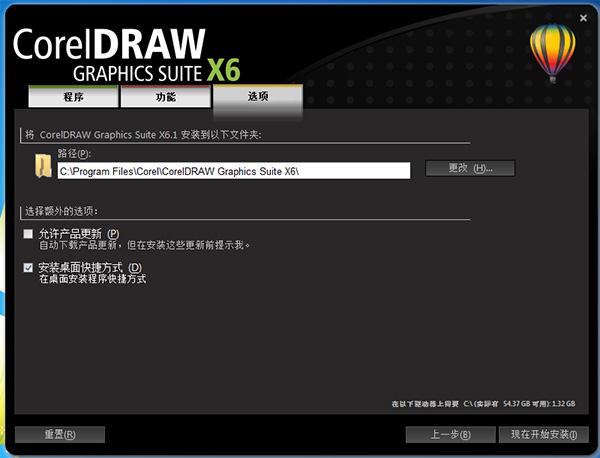Image resolution: width=600 pixels, height=458 pixels.
Task: Click the 选择额外的选项 heading text
Action: click(x=61, y=211)
